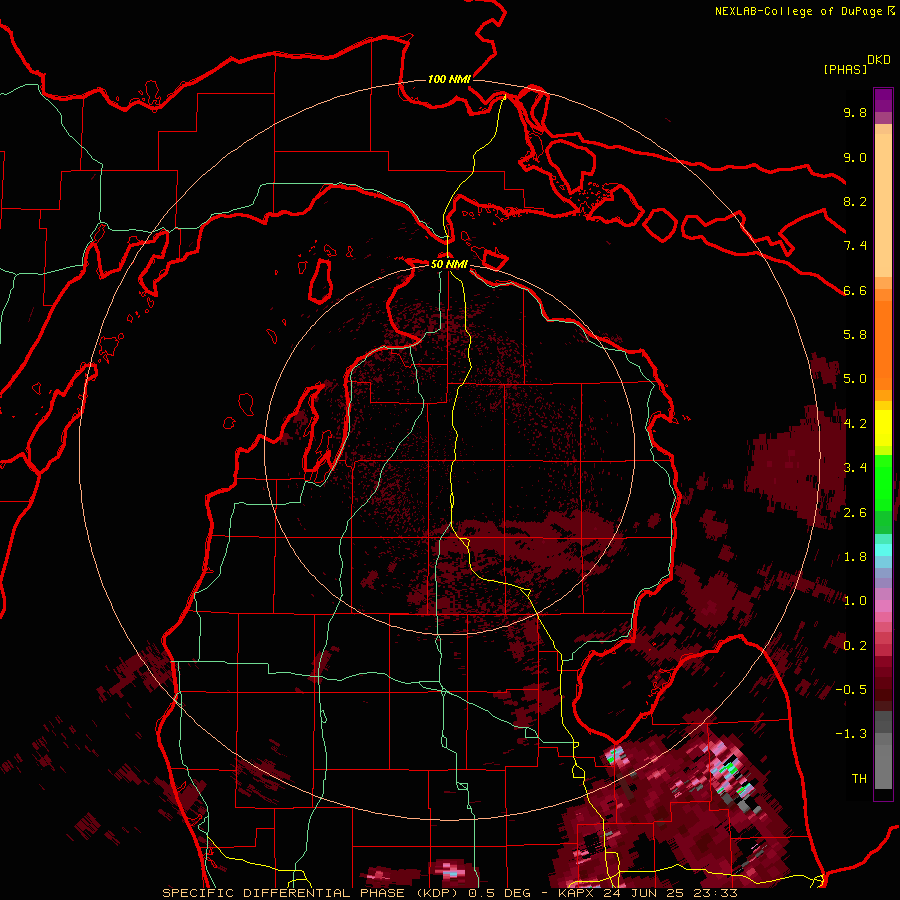
Task: Click the 50 NMI range ring label
Action: 449,265
